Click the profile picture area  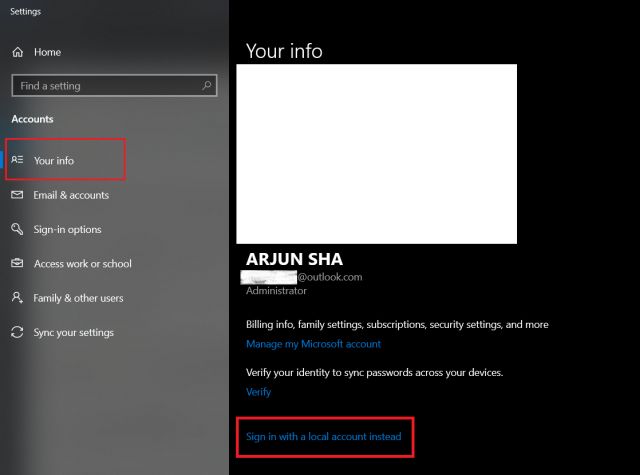pos(376,154)
